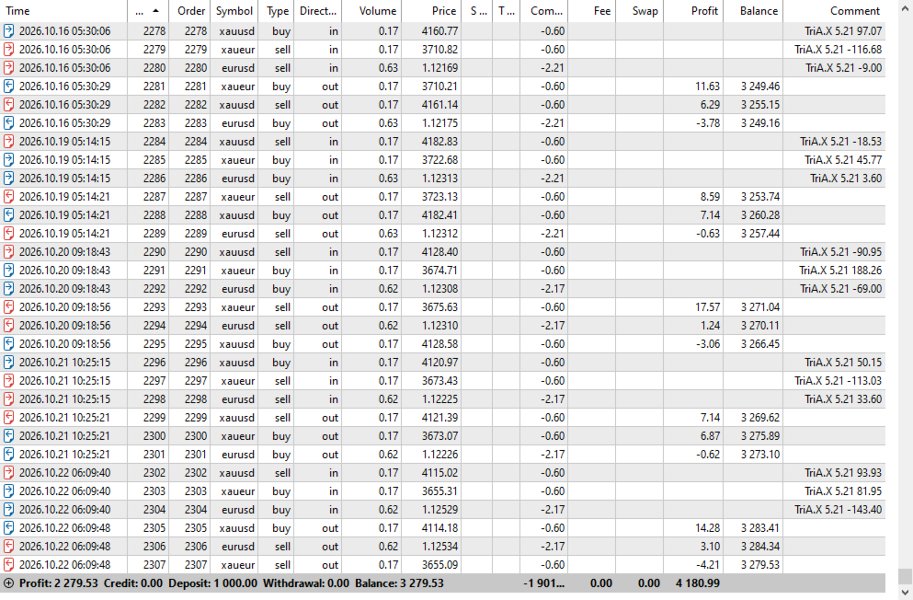The width and height of the screenshot is (913, 600).
Task: Click the summary text 'Deposit: 1 000.00'
Action: (x=213, y=583)
